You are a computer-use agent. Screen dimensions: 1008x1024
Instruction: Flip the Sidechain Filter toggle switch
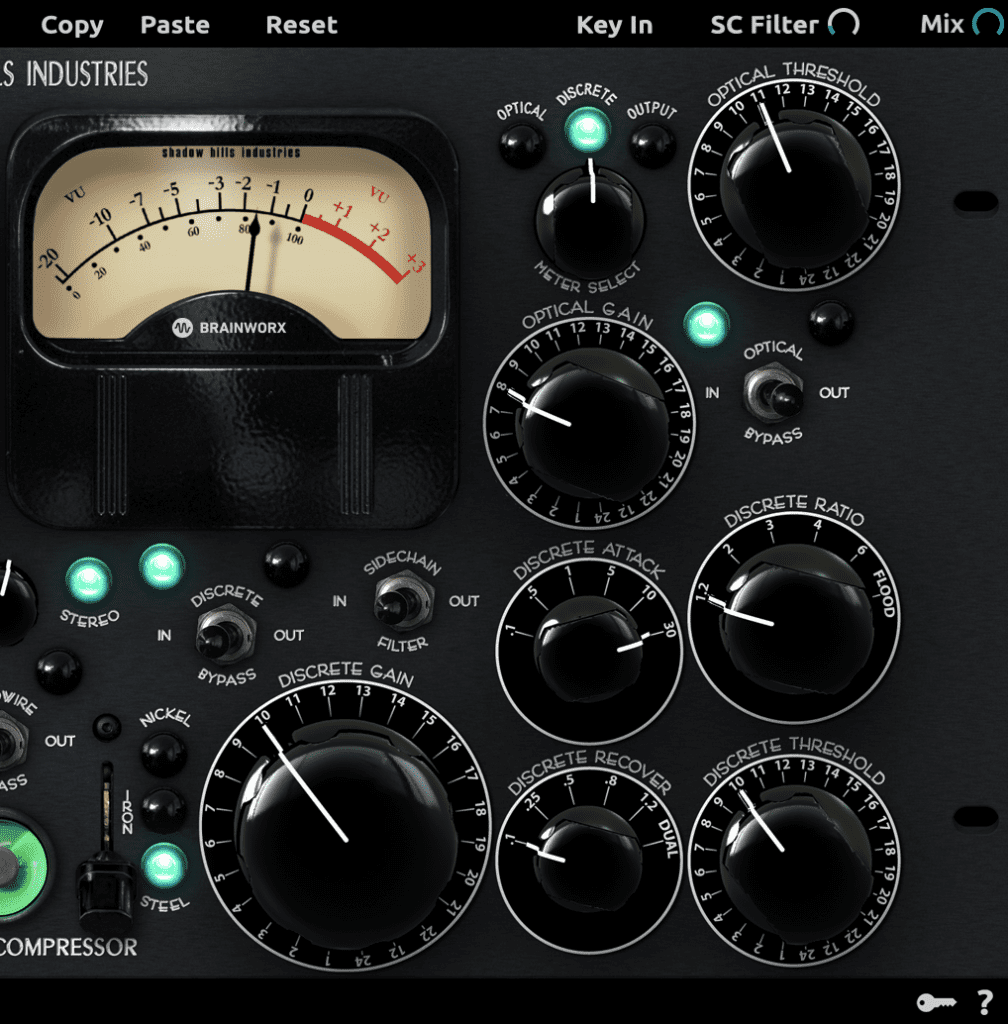tap(403, 599)
